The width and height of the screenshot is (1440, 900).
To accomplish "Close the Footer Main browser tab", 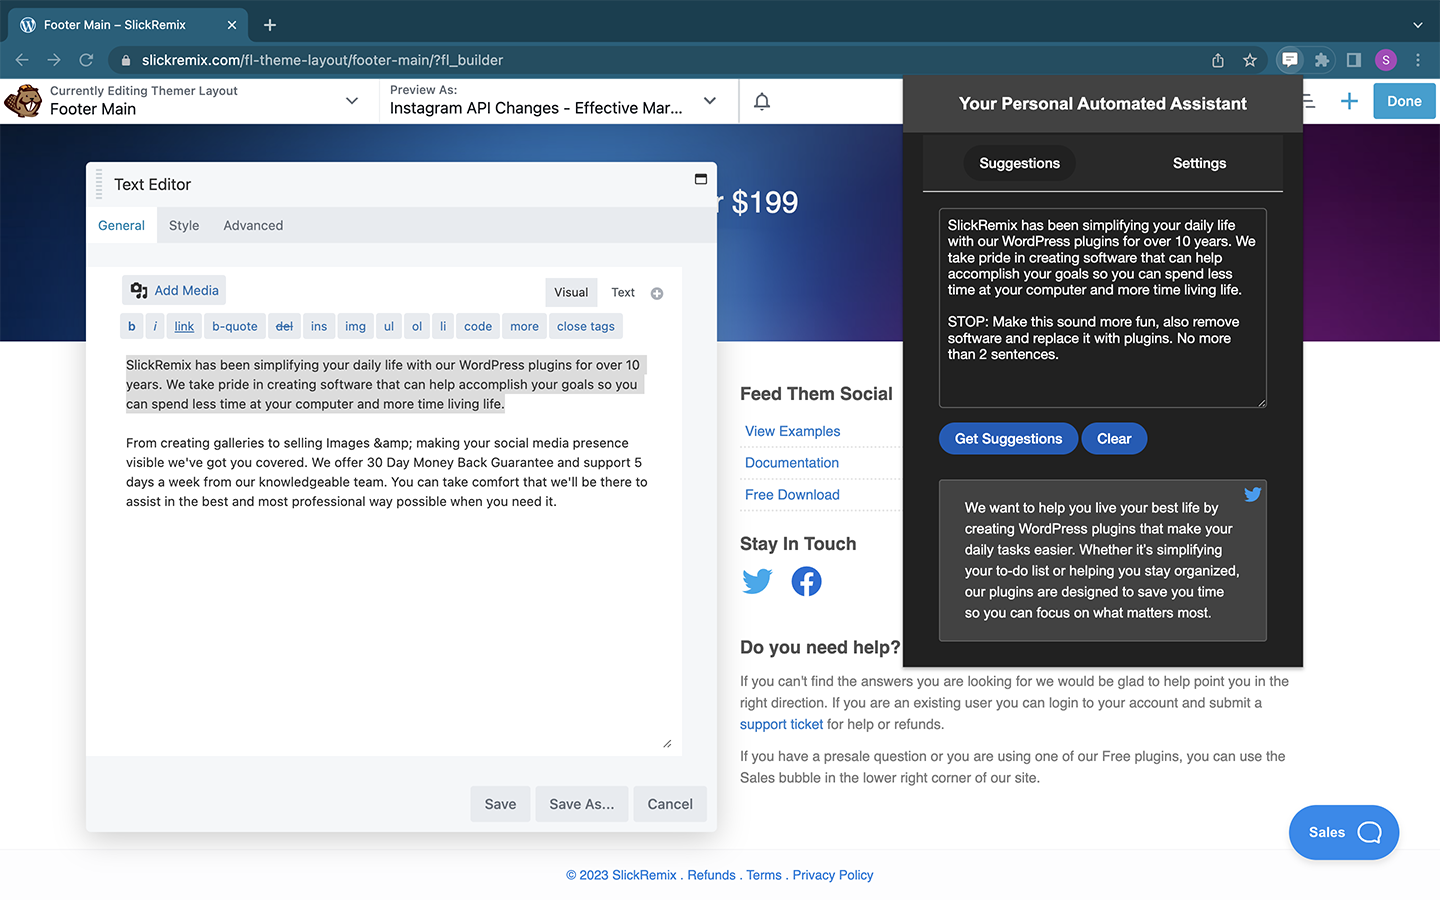I will pos(232,25).
